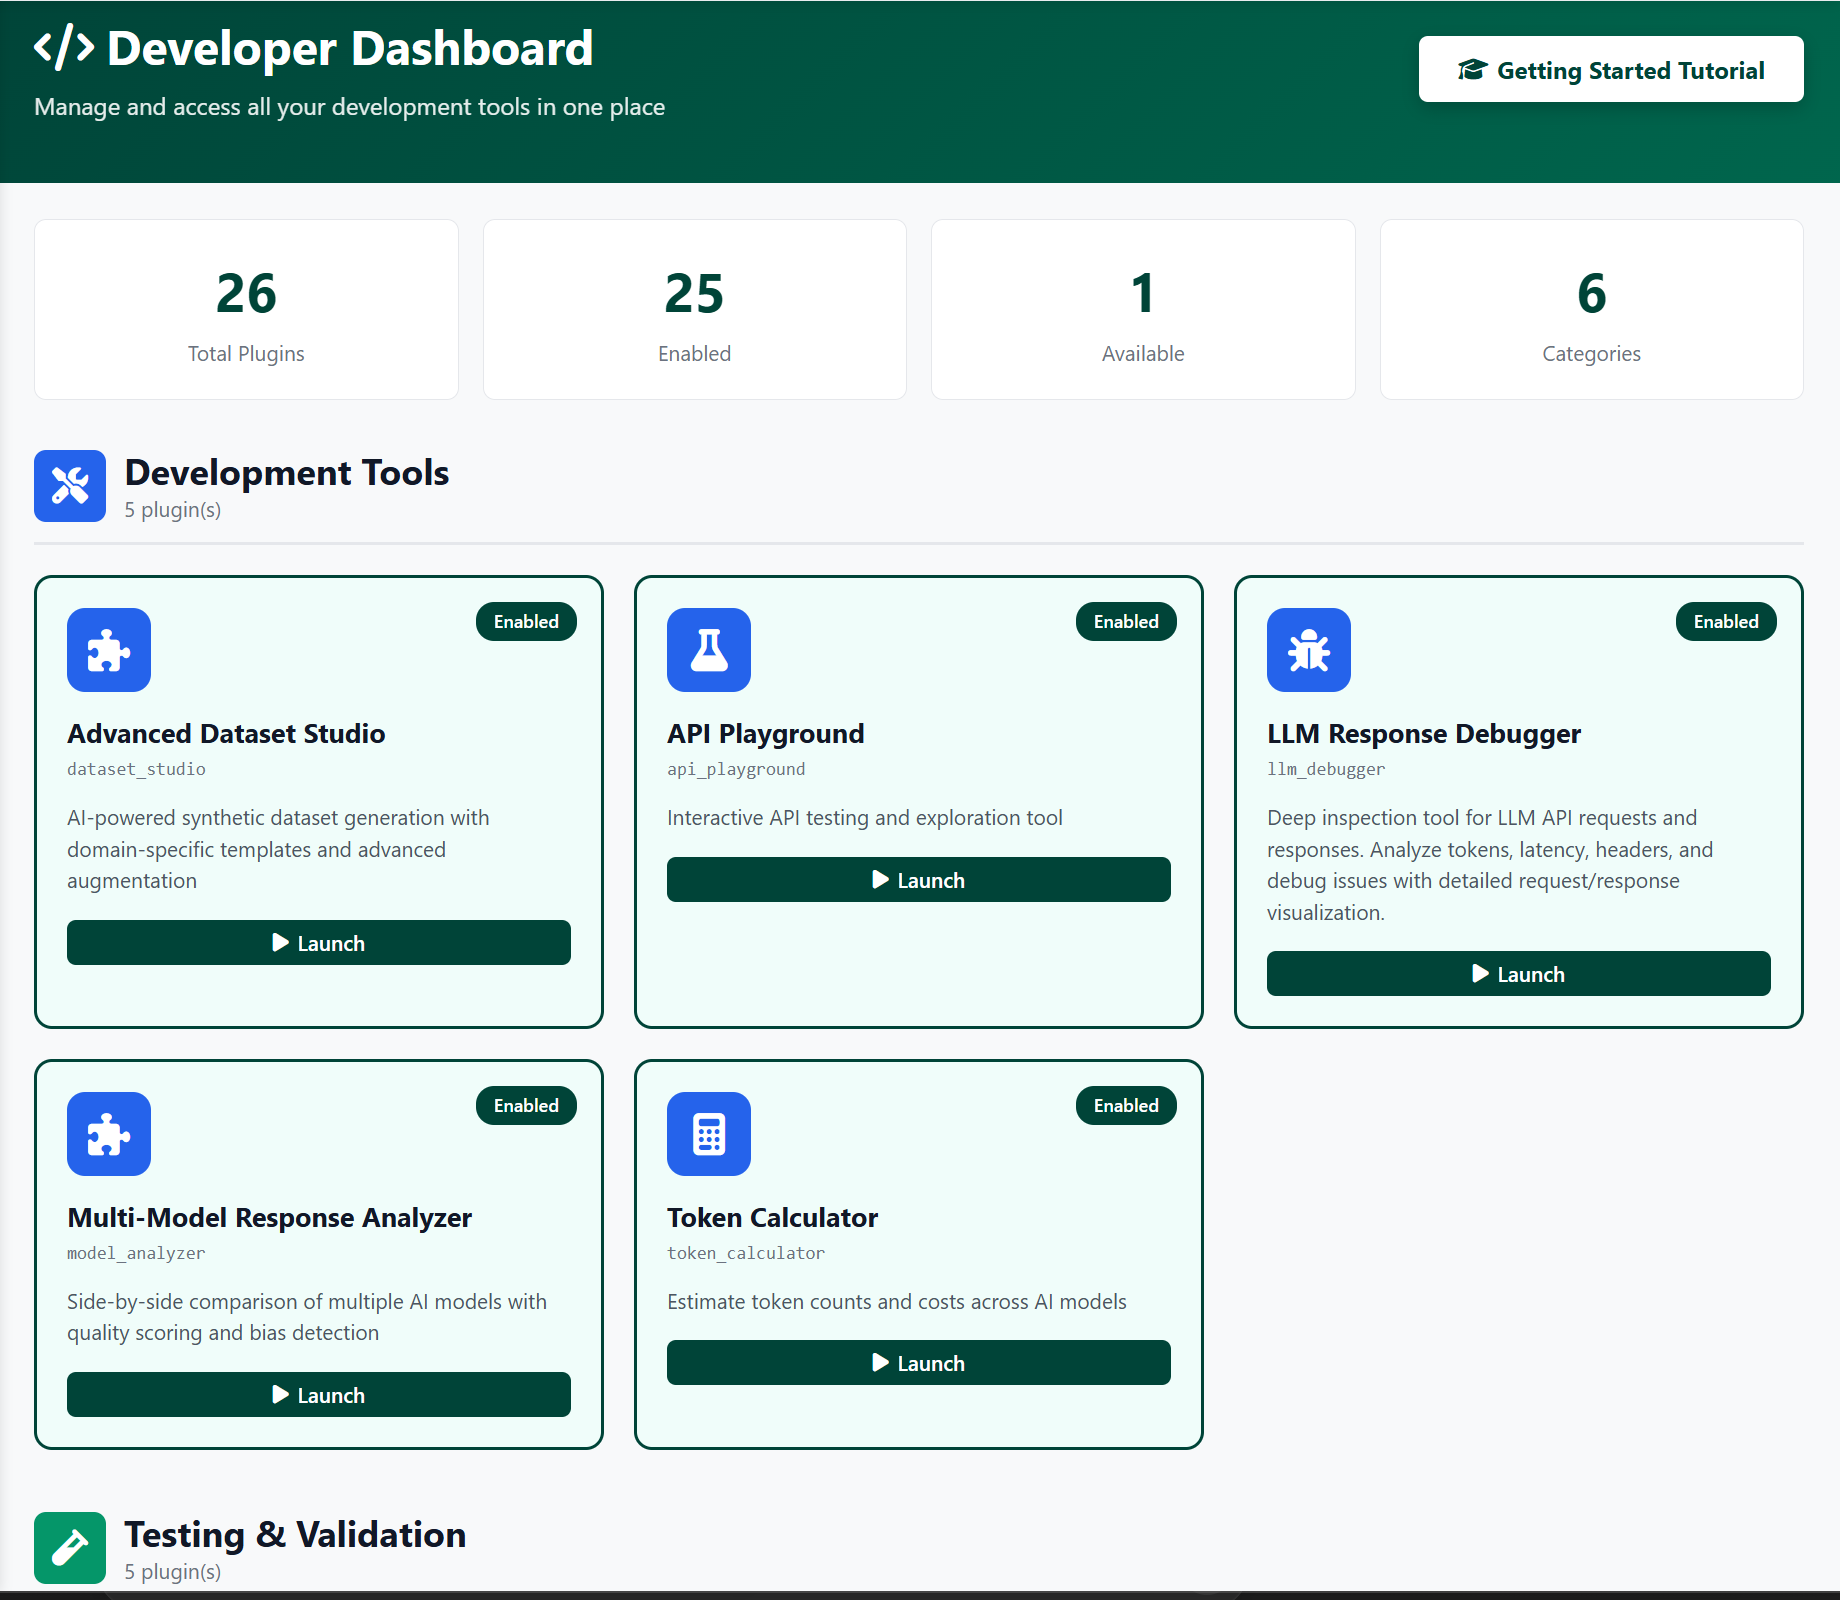Viewport: 1840px width, 1600px height.
Task: Click the code brackets icon in the header
Action: 63,46
